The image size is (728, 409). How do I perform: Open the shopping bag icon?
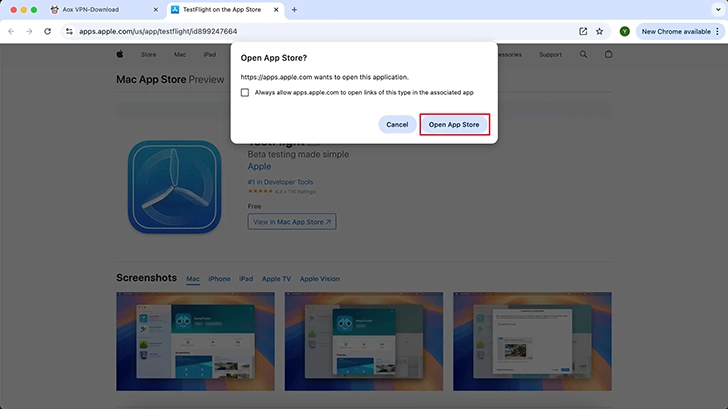click(608, 54)
